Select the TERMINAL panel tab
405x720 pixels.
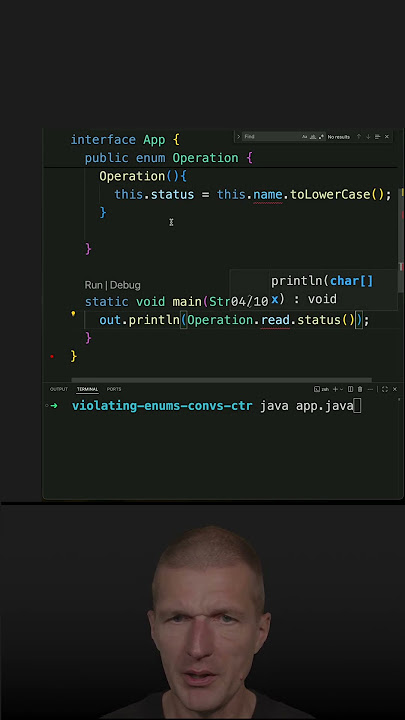pyautogui.click(x=87, y=389)
